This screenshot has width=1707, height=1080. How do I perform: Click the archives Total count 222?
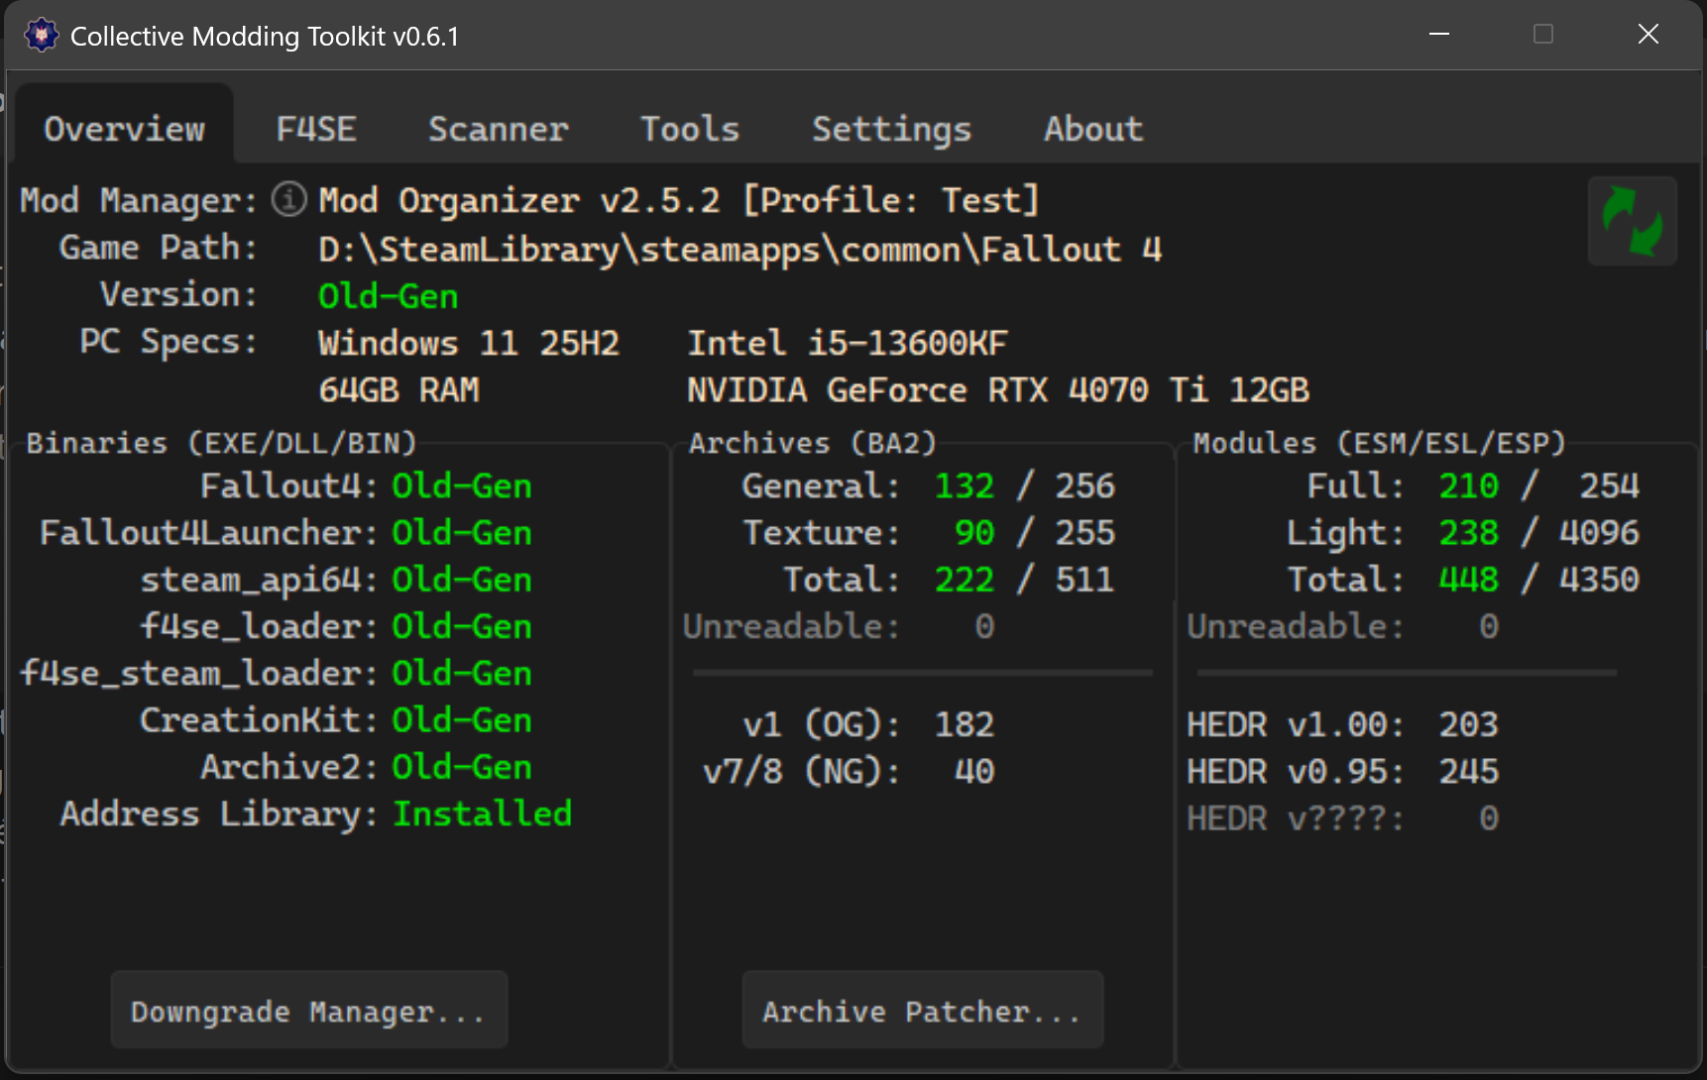point(964,580)
